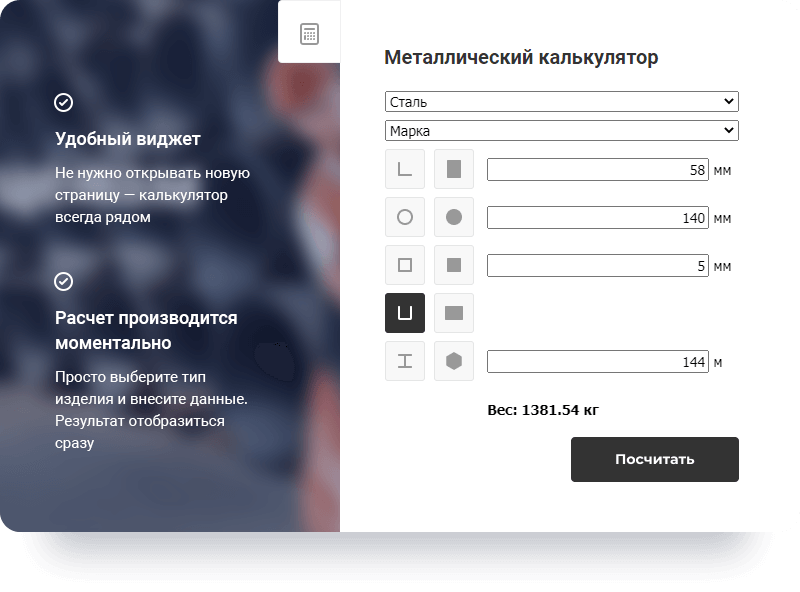Click the checkmark icon above Удобный виджет
The width and height of the screenshot is (800, 592).
[63, 100]
